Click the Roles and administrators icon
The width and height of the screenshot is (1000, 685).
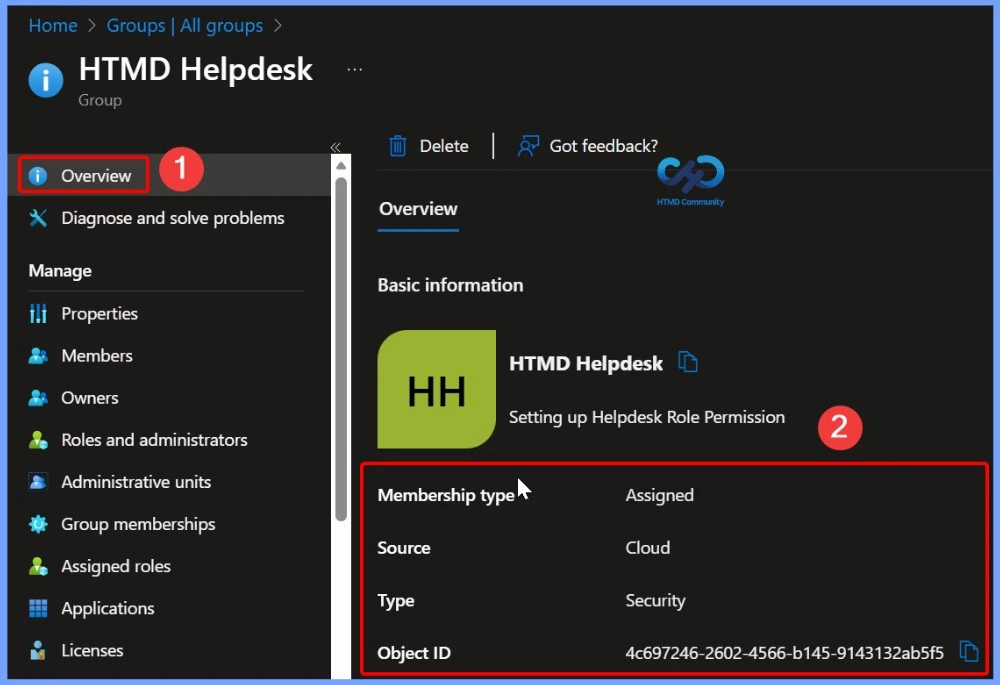[39, 440]
